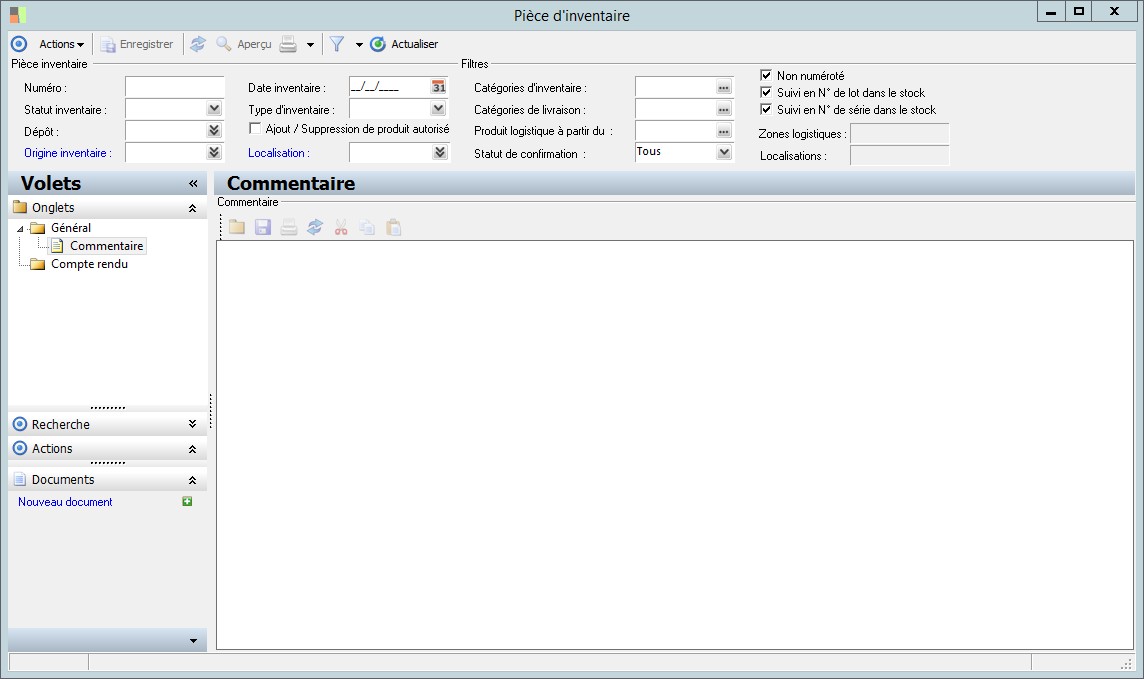The height and width of the screenshot is (679, 1144).
Task: Click the Date inventaire field
Action: click(x=389, y=88)
